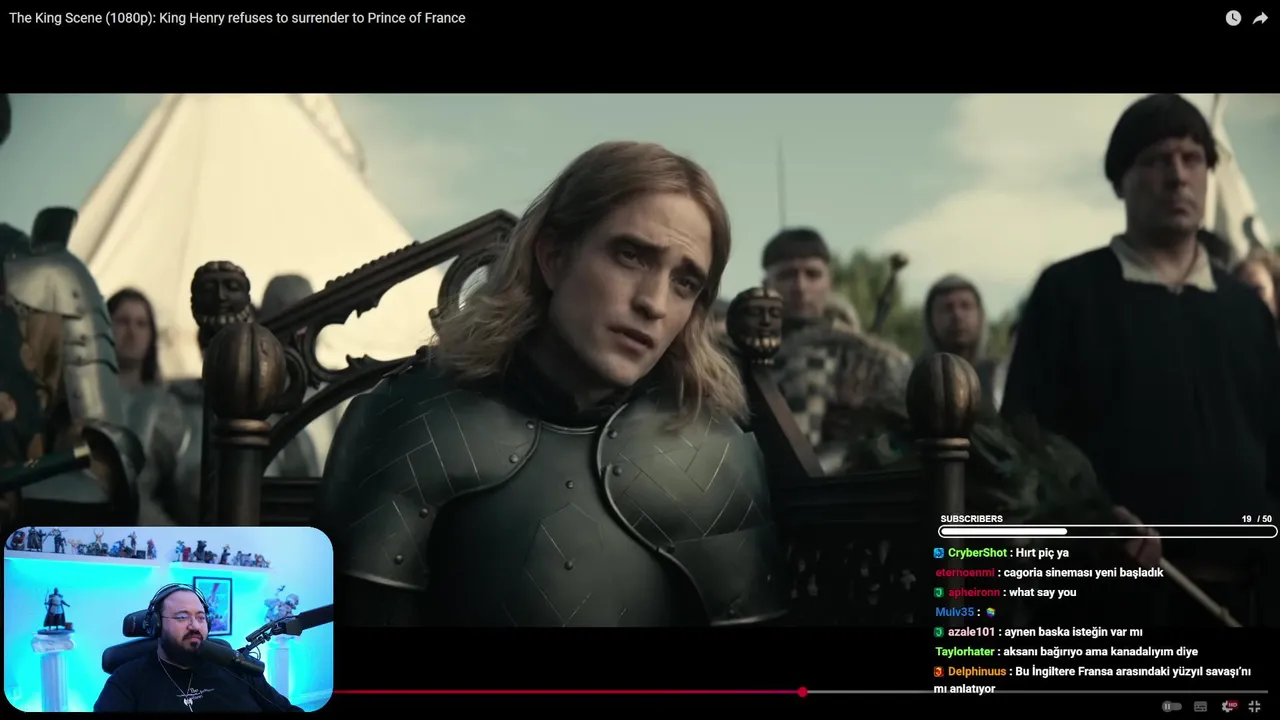
Task: Click azale101 username in chat
Action: coord(971,632)
